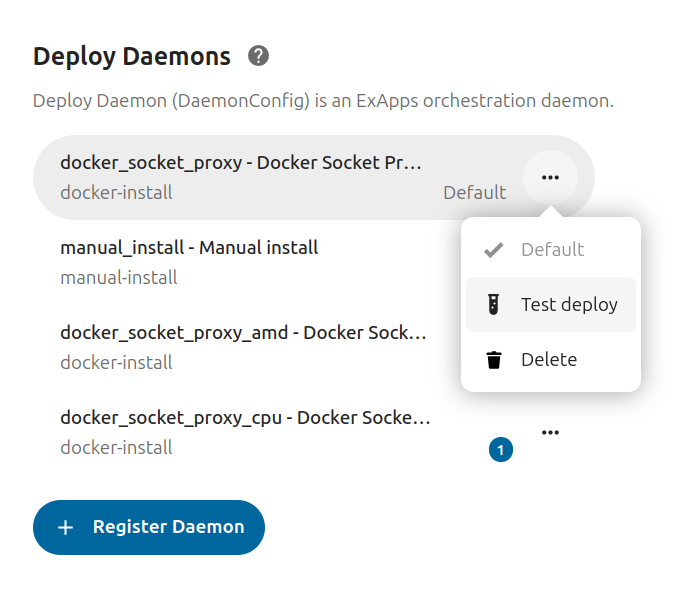The width and height of the screenshot is (696, 601).
Task: Click the Deploy Daemons heading
Action: coord(132,56)
